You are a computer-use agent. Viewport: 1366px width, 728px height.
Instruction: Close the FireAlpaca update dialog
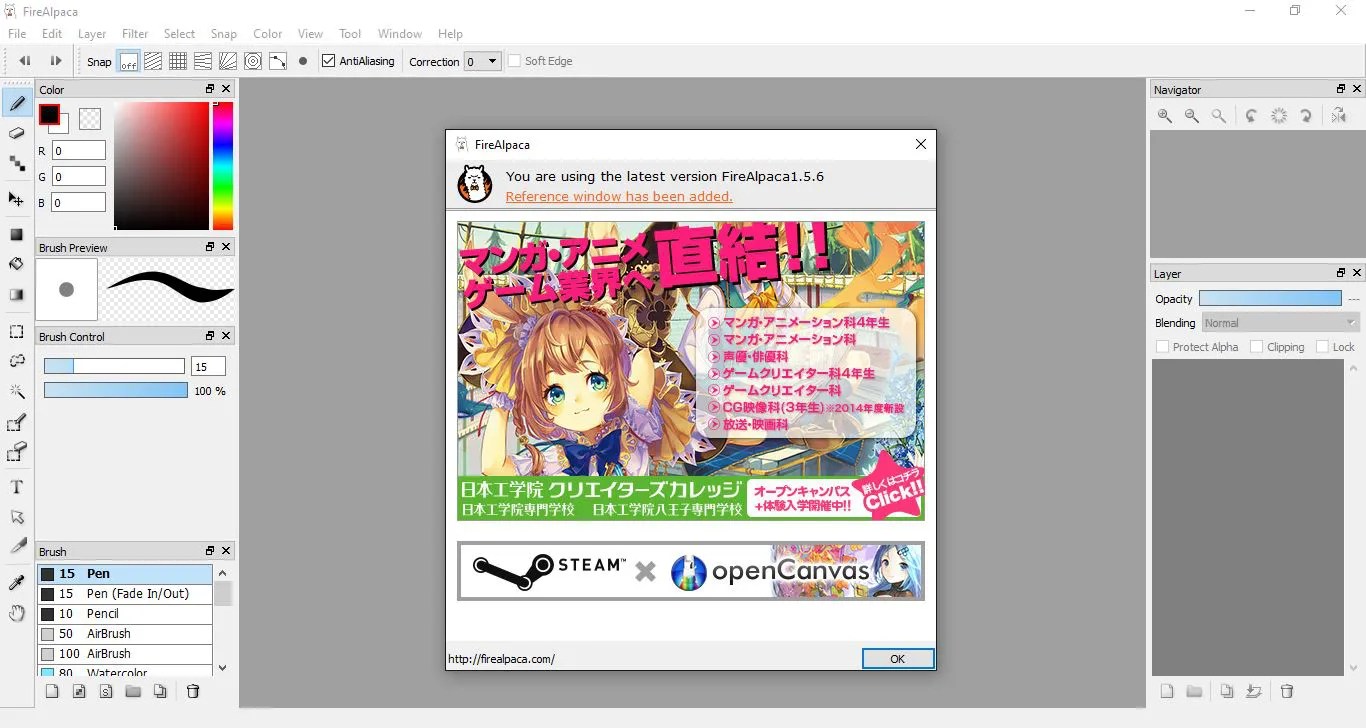coord(921,144)
